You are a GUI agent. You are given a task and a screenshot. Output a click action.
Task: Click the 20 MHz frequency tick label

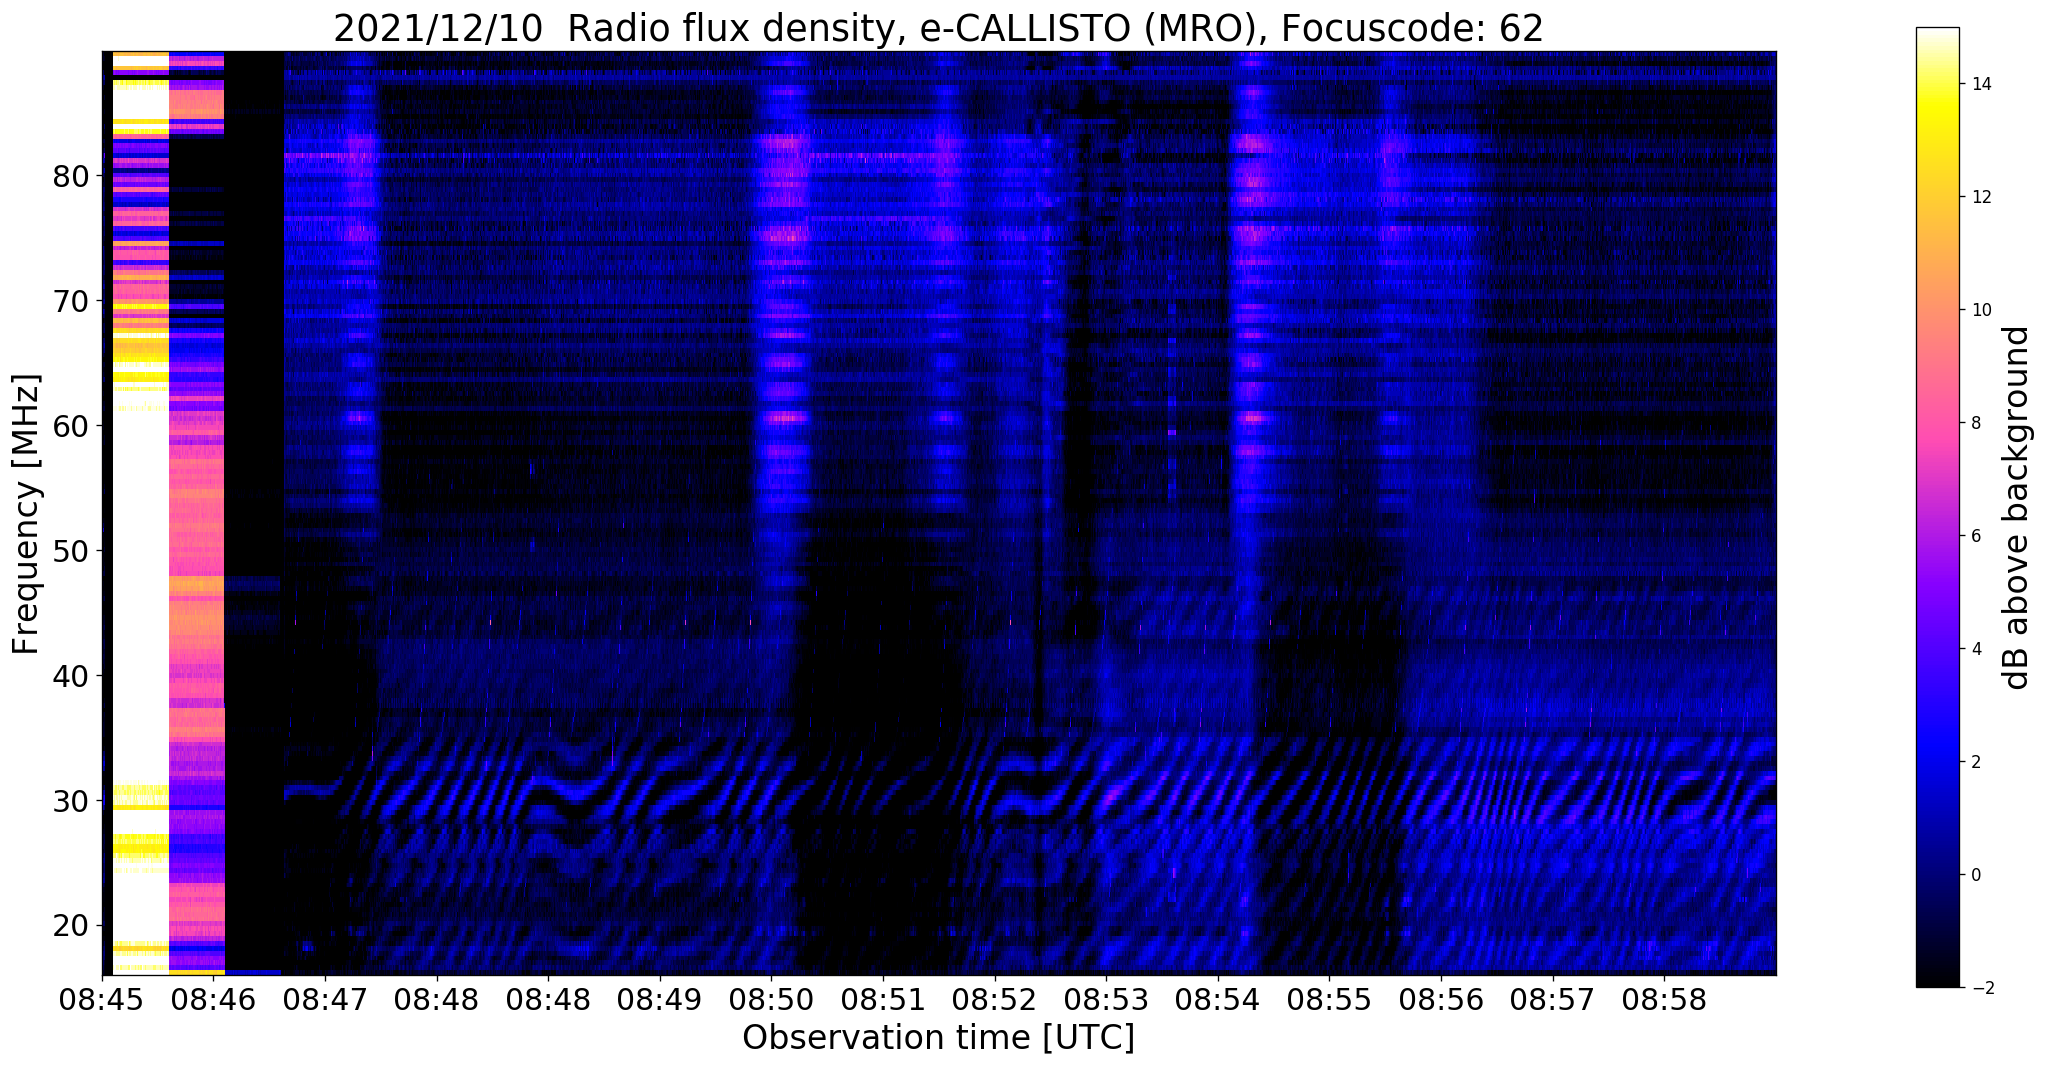coord(70,926)
